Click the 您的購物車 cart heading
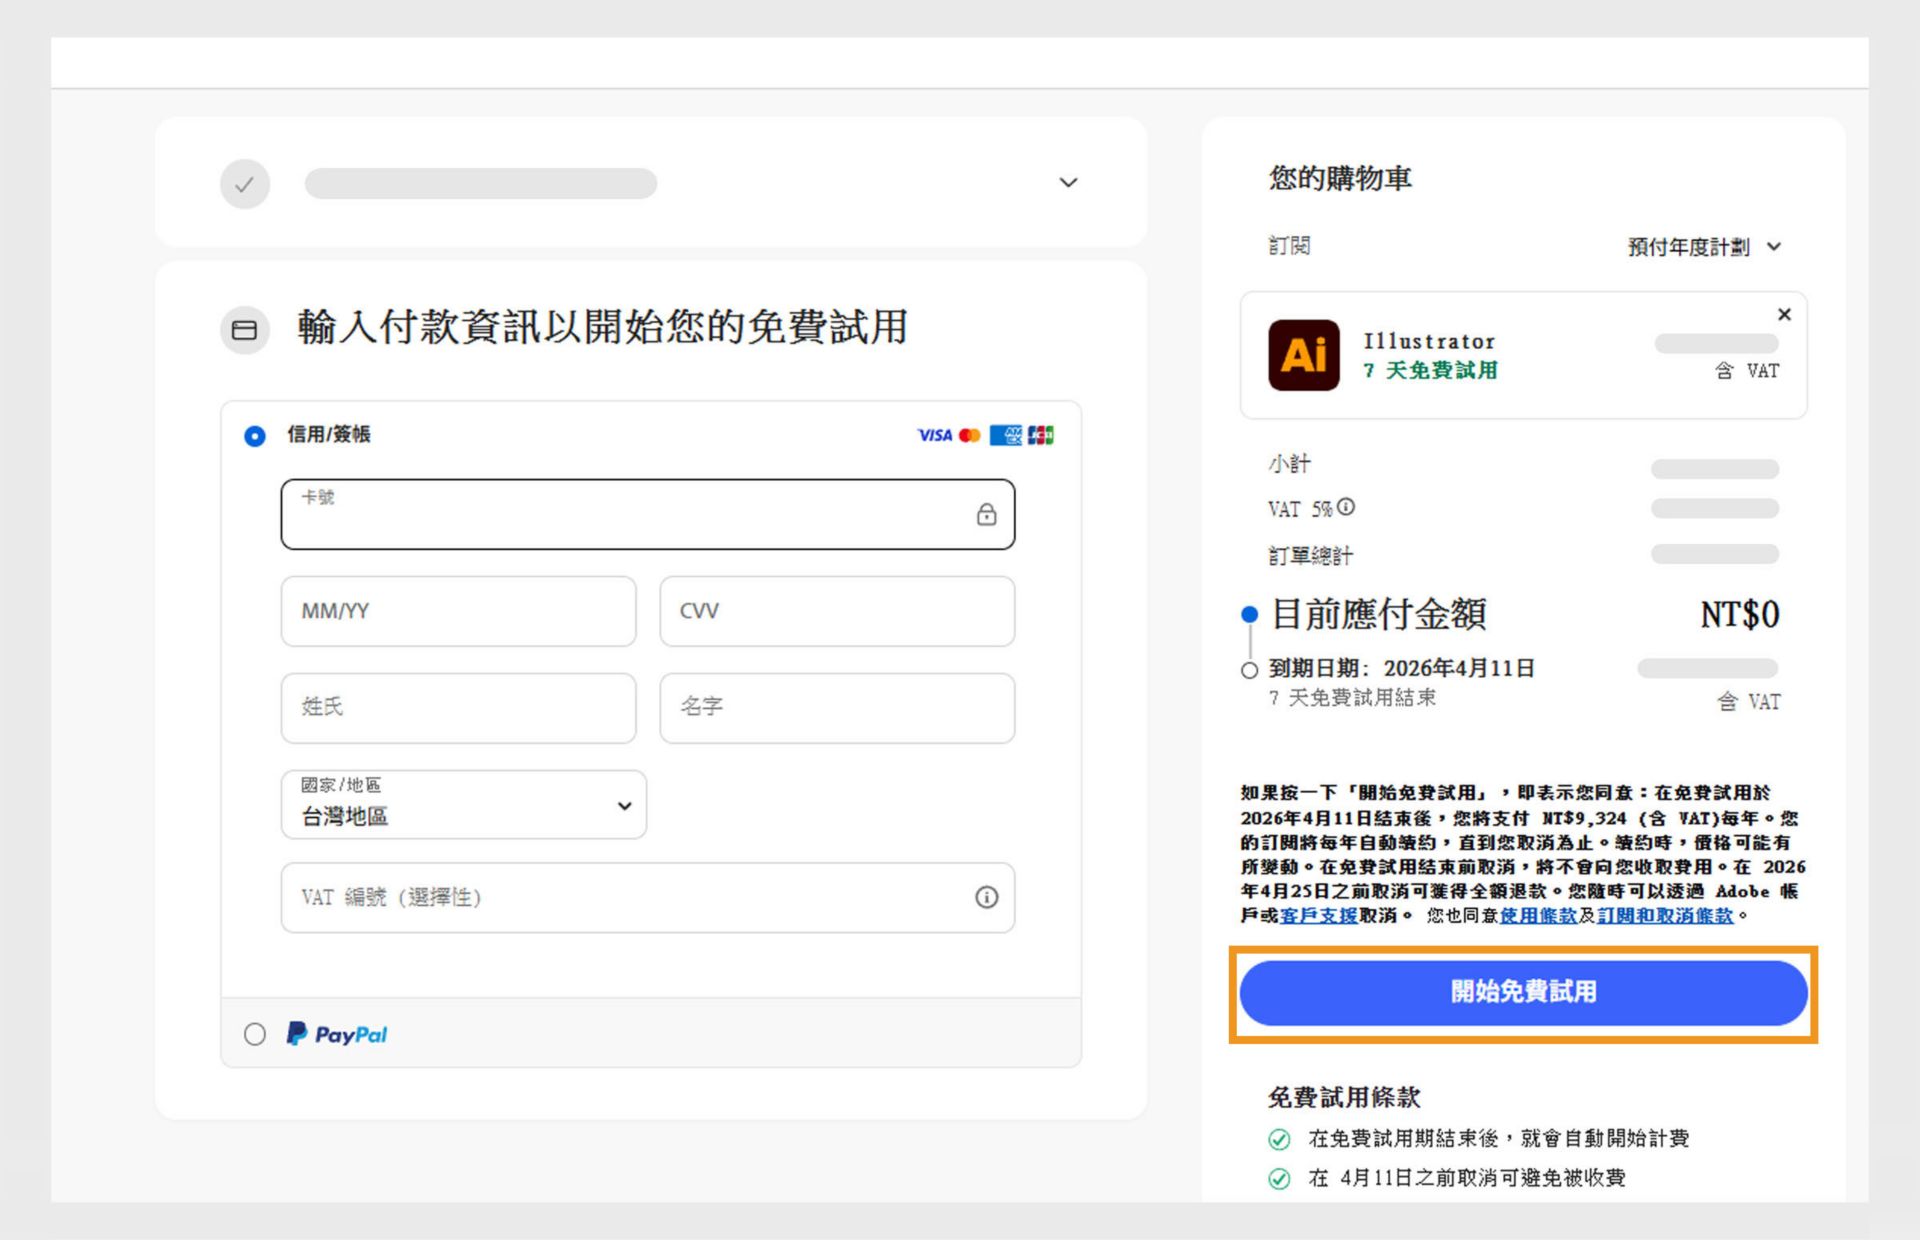 (x=1339, y=179)
